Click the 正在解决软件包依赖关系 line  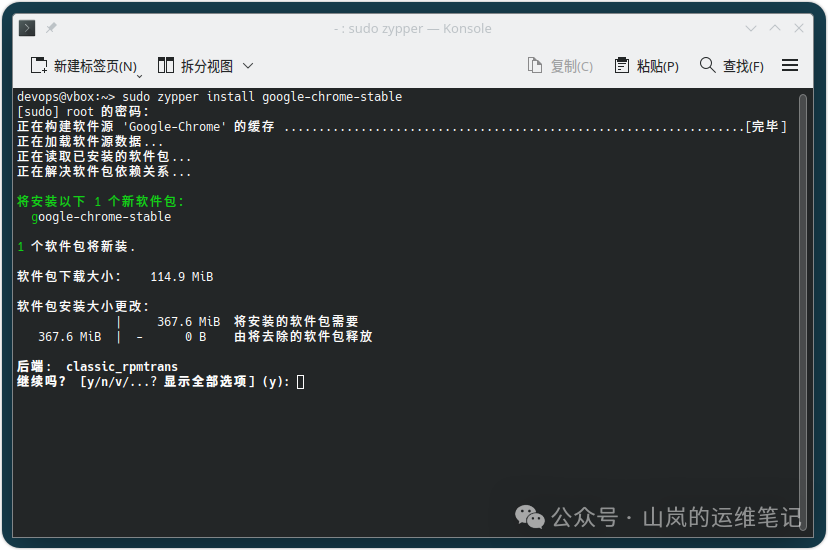(x=104, y=172)
